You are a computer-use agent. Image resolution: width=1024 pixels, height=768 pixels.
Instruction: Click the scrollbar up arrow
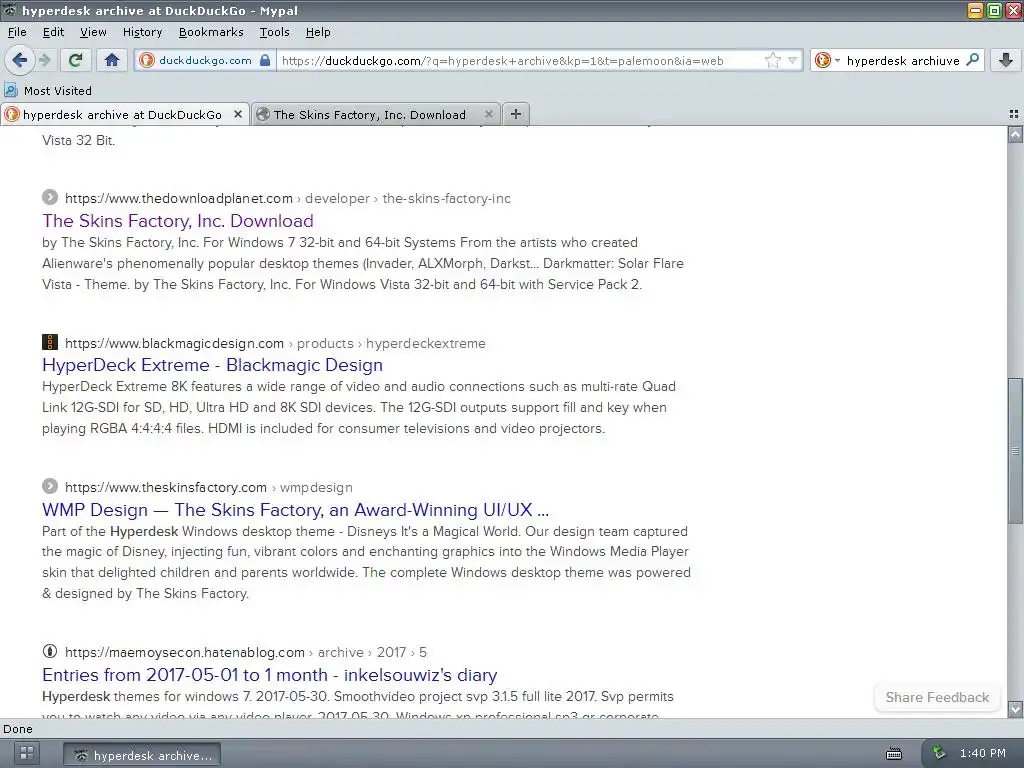point(1016,135)
